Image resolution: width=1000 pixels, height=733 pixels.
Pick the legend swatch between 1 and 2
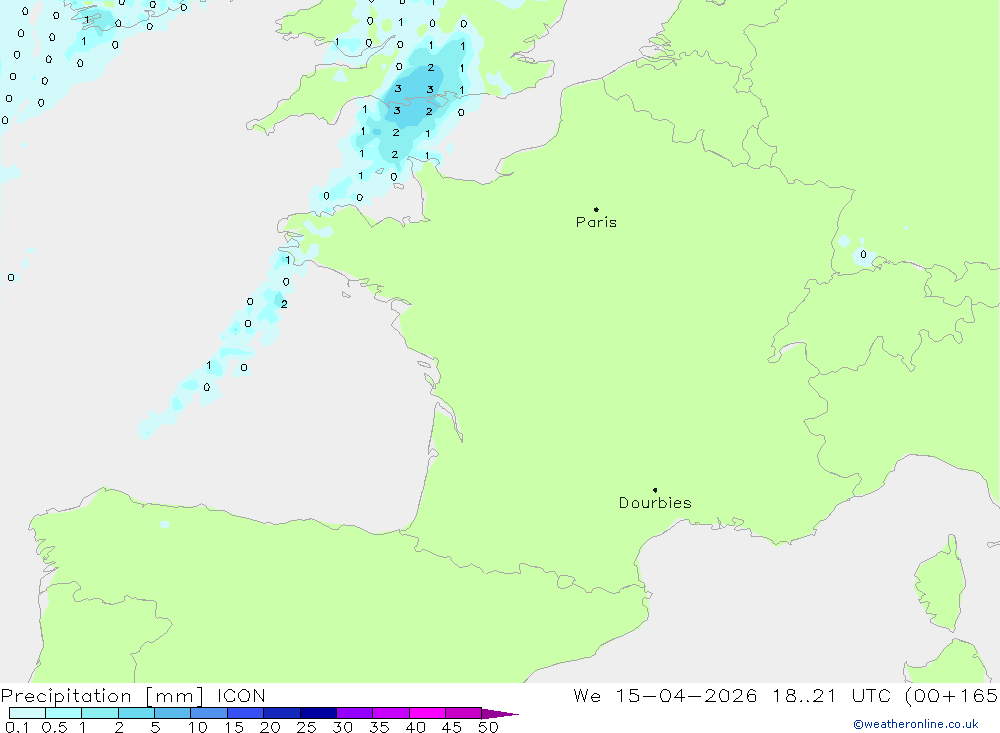pyautogui.click(x=100, y=713)
